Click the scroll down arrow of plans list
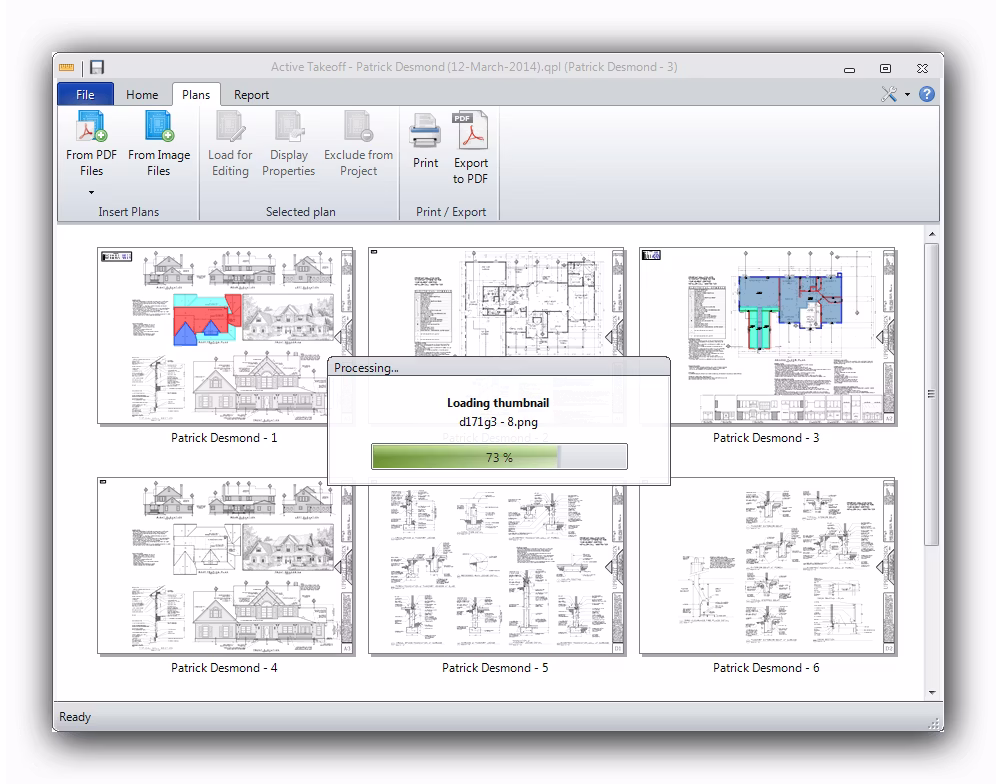Screen dimensions: 996x784 click(x=932, y=692)
